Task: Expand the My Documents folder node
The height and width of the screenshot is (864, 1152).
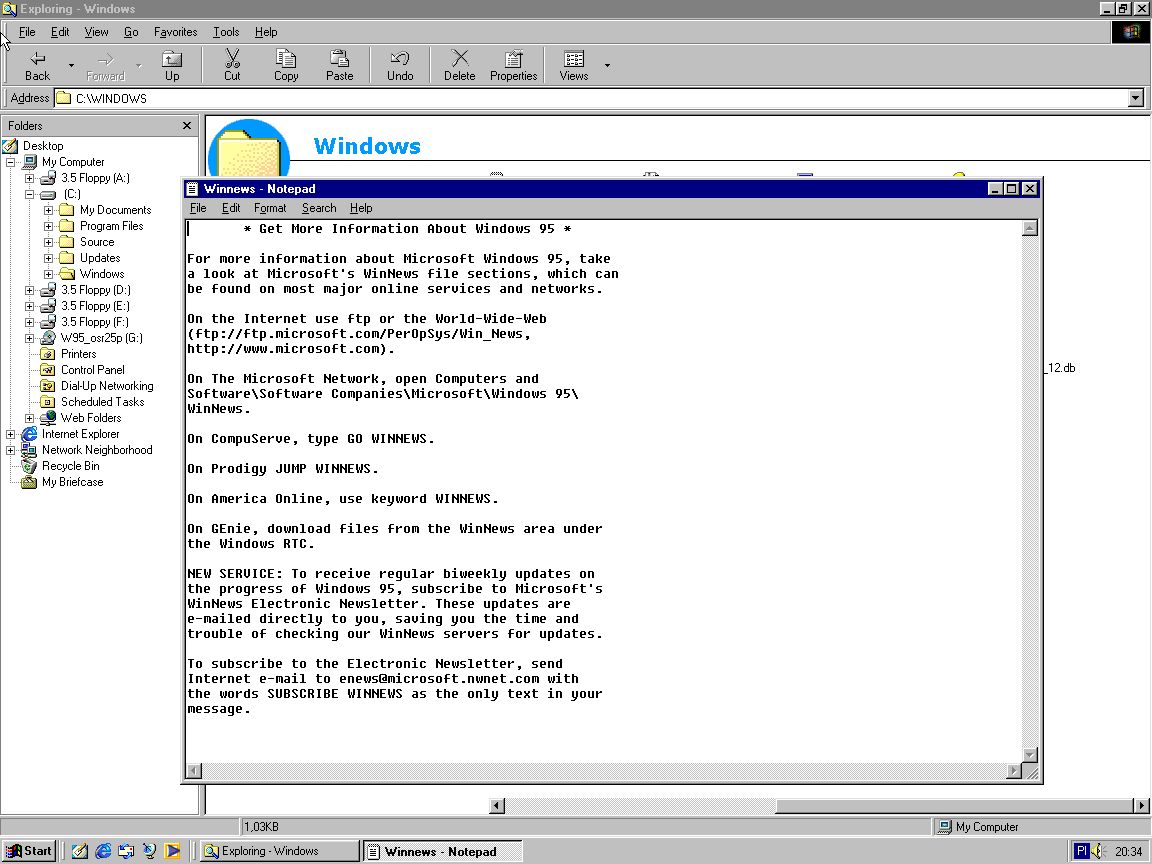Action: click(x=48, y=210)
